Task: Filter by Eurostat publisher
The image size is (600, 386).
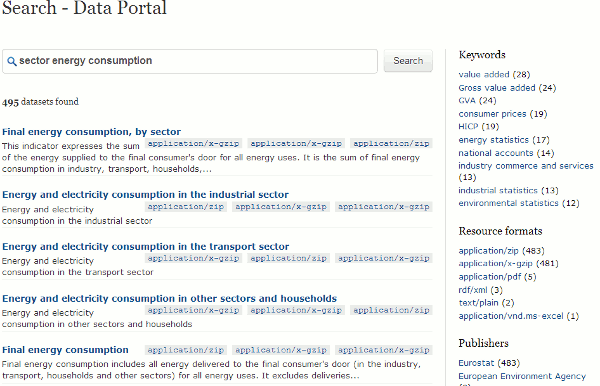Action: (476, 363)
